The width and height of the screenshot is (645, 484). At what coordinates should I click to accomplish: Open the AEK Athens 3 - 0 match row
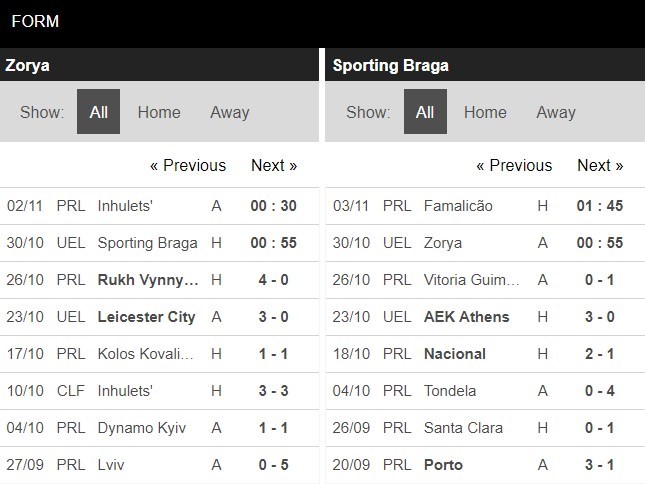click(485, 317)
